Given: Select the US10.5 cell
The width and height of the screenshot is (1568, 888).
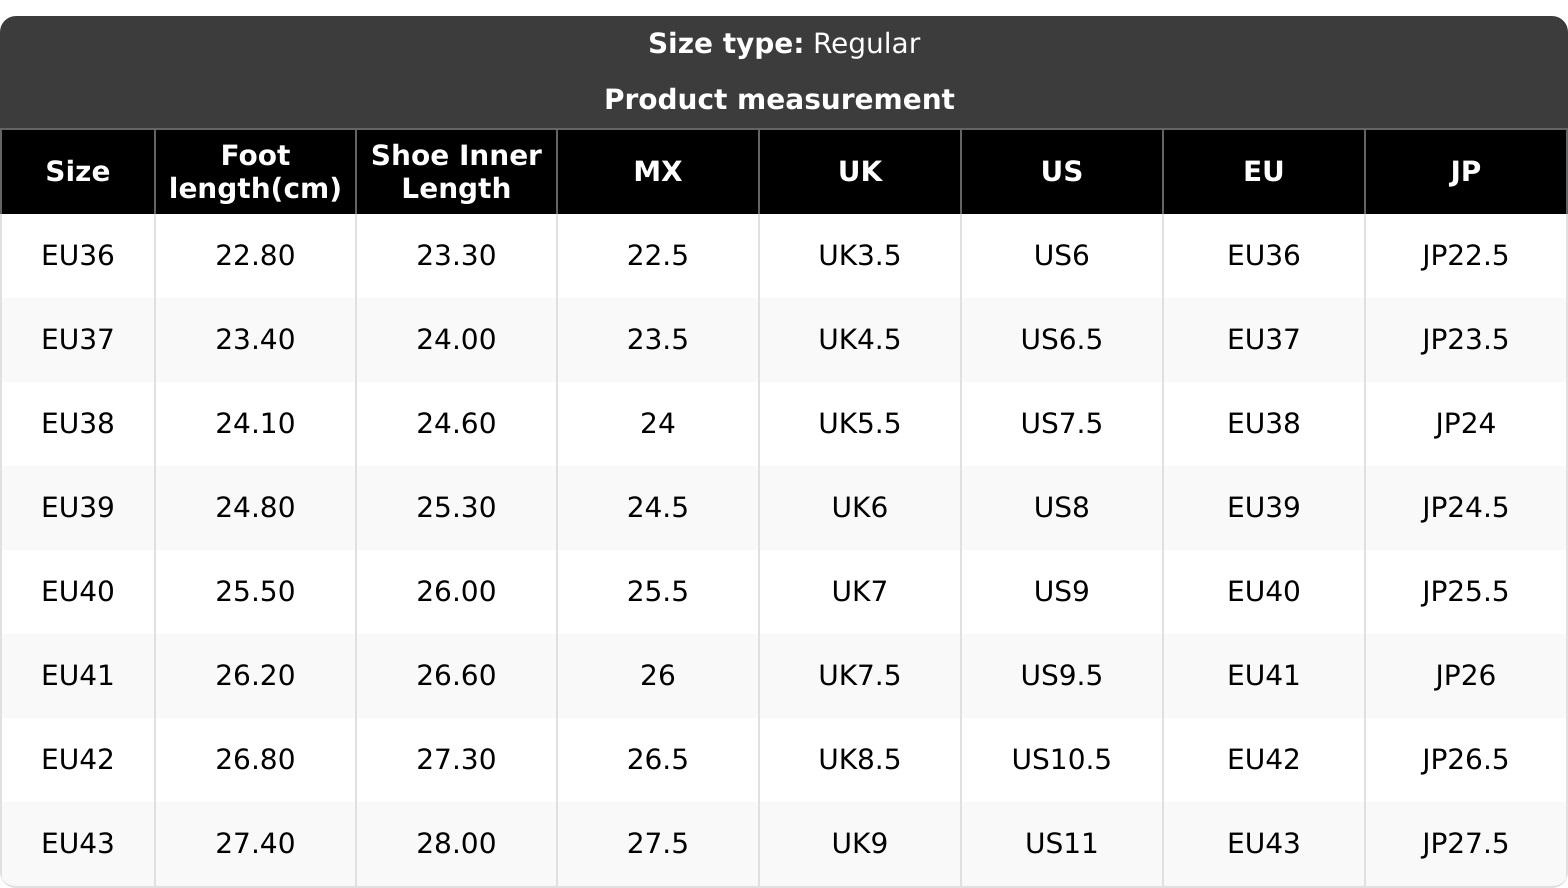Looking at the screenshot, I should 1062,760.
